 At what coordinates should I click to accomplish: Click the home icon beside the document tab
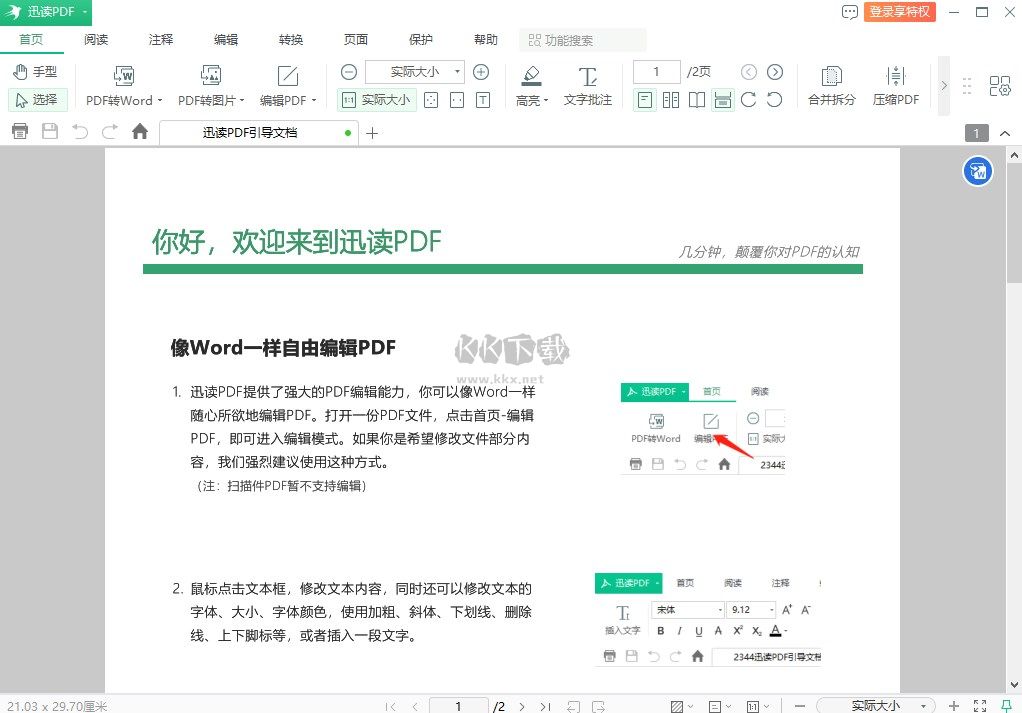[139, 131]
